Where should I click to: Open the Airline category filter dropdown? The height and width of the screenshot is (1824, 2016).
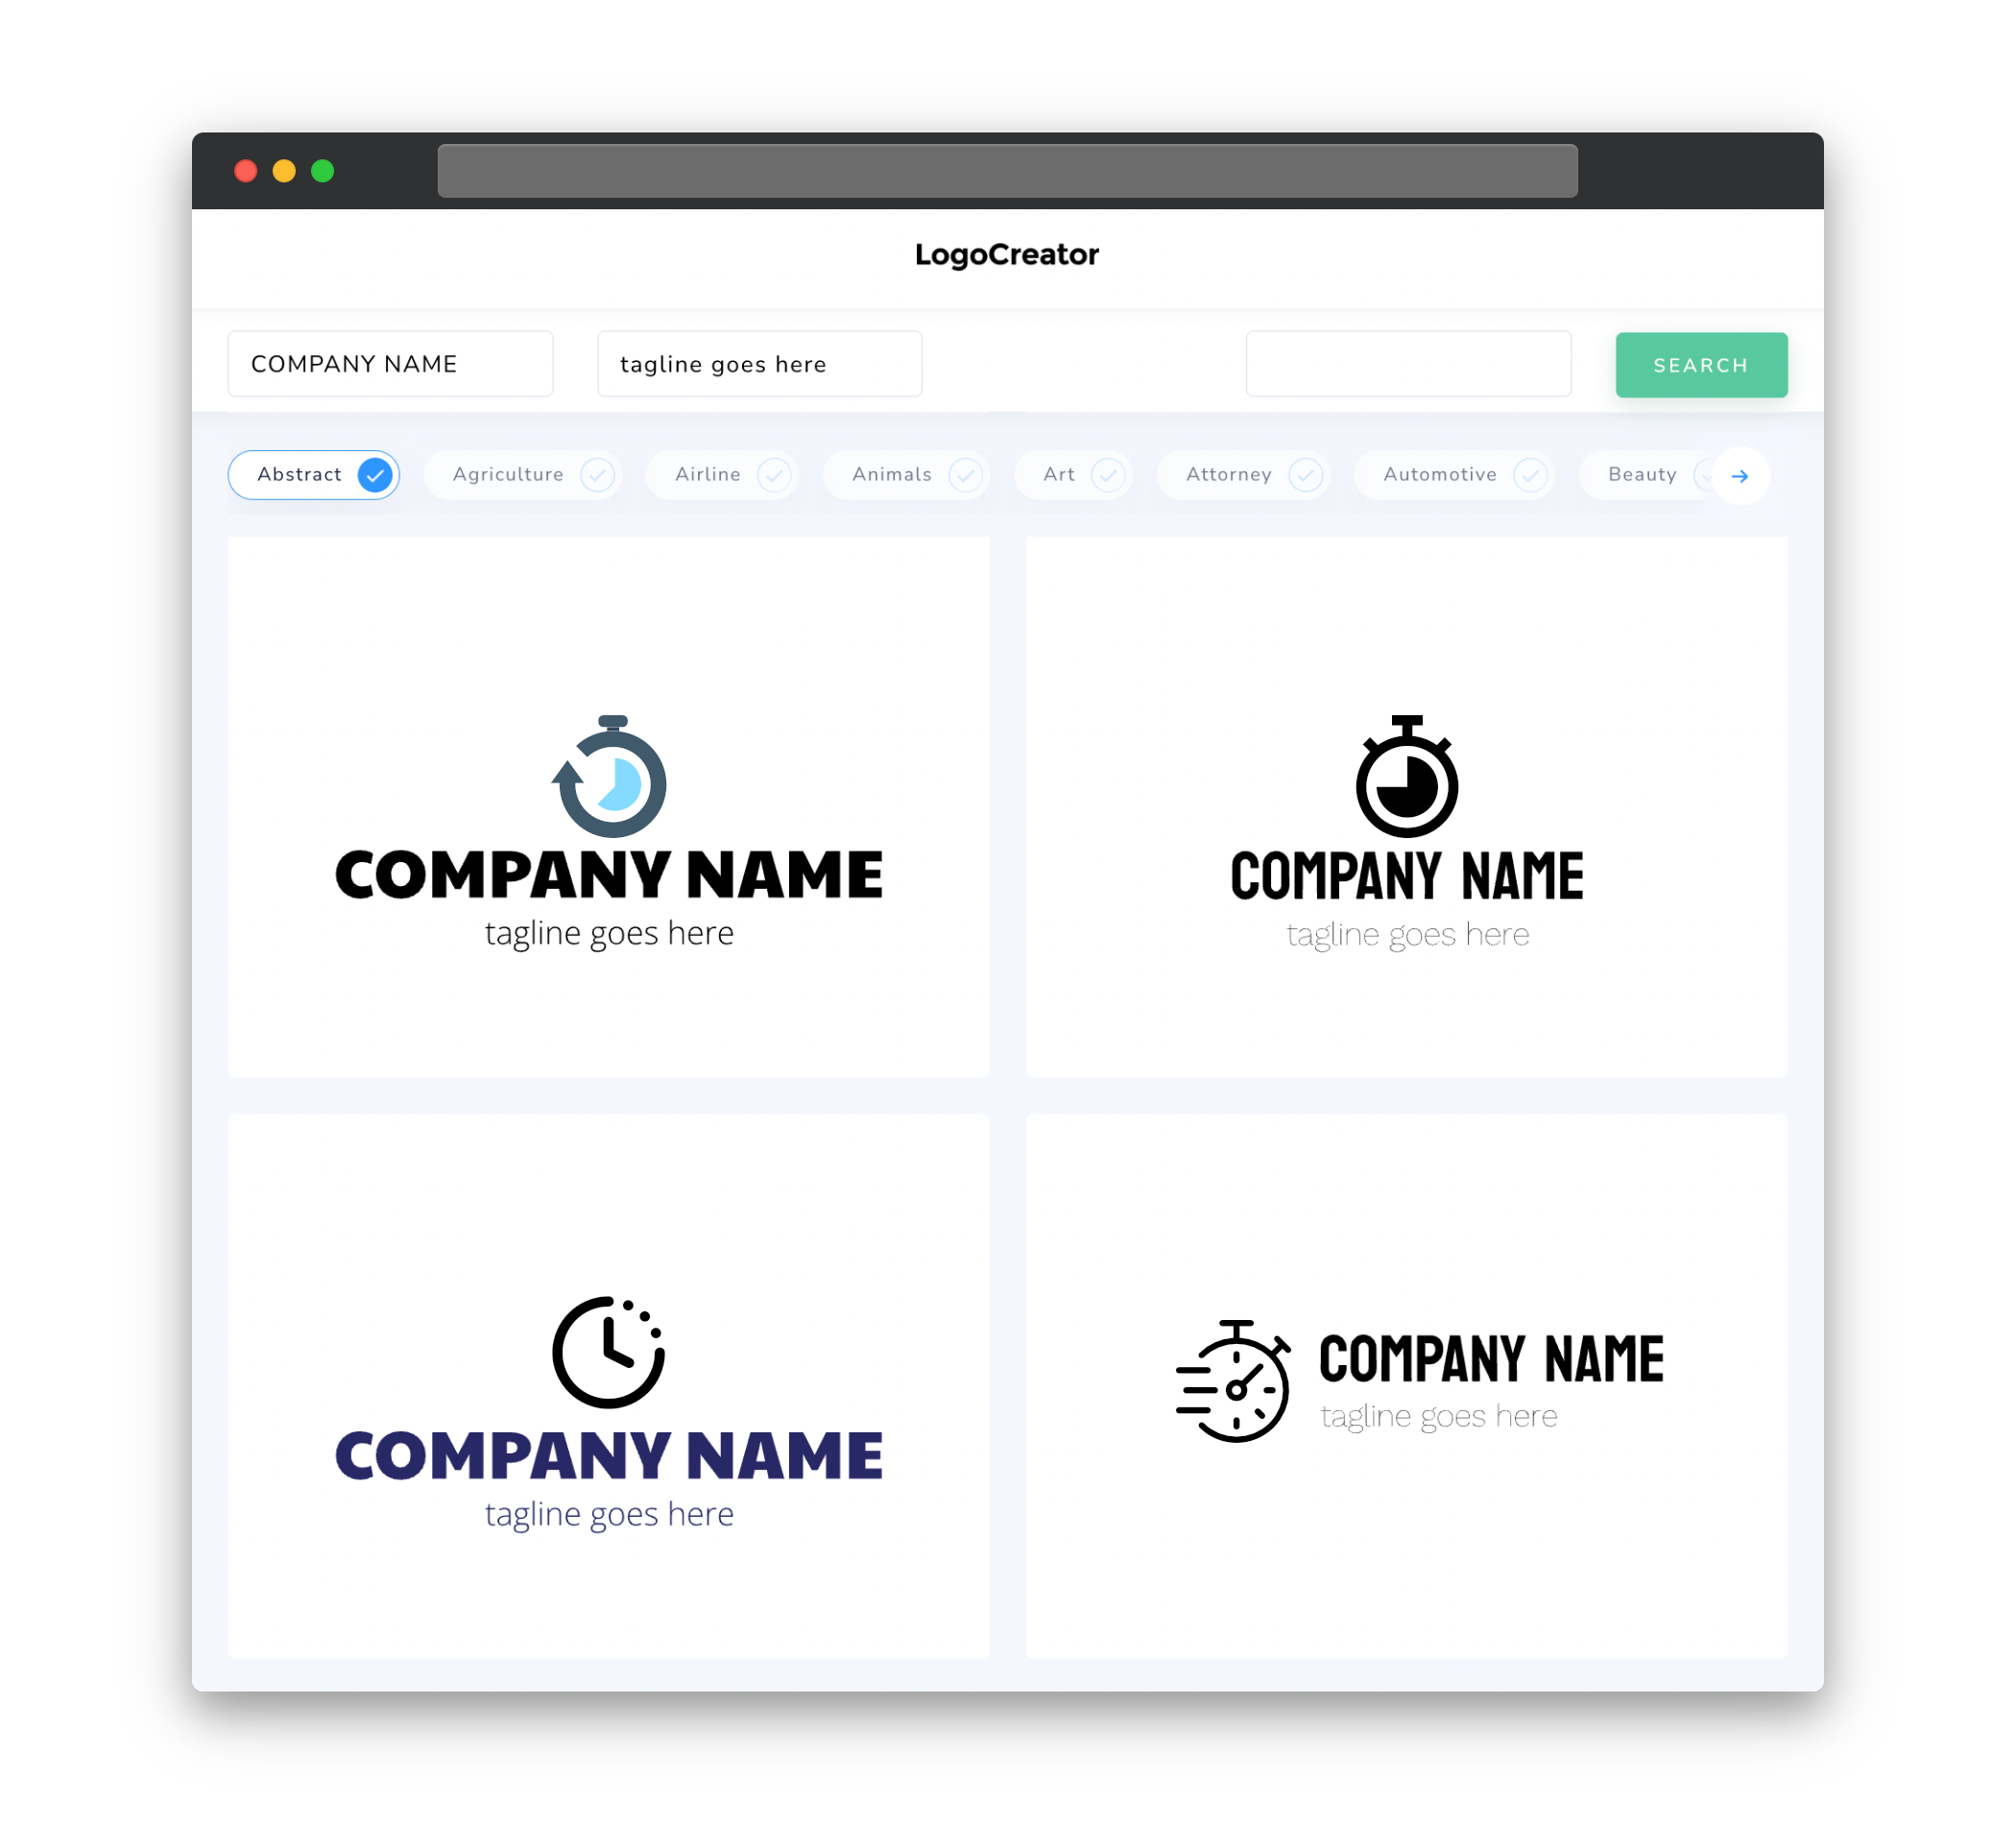(x=727, y=474)
